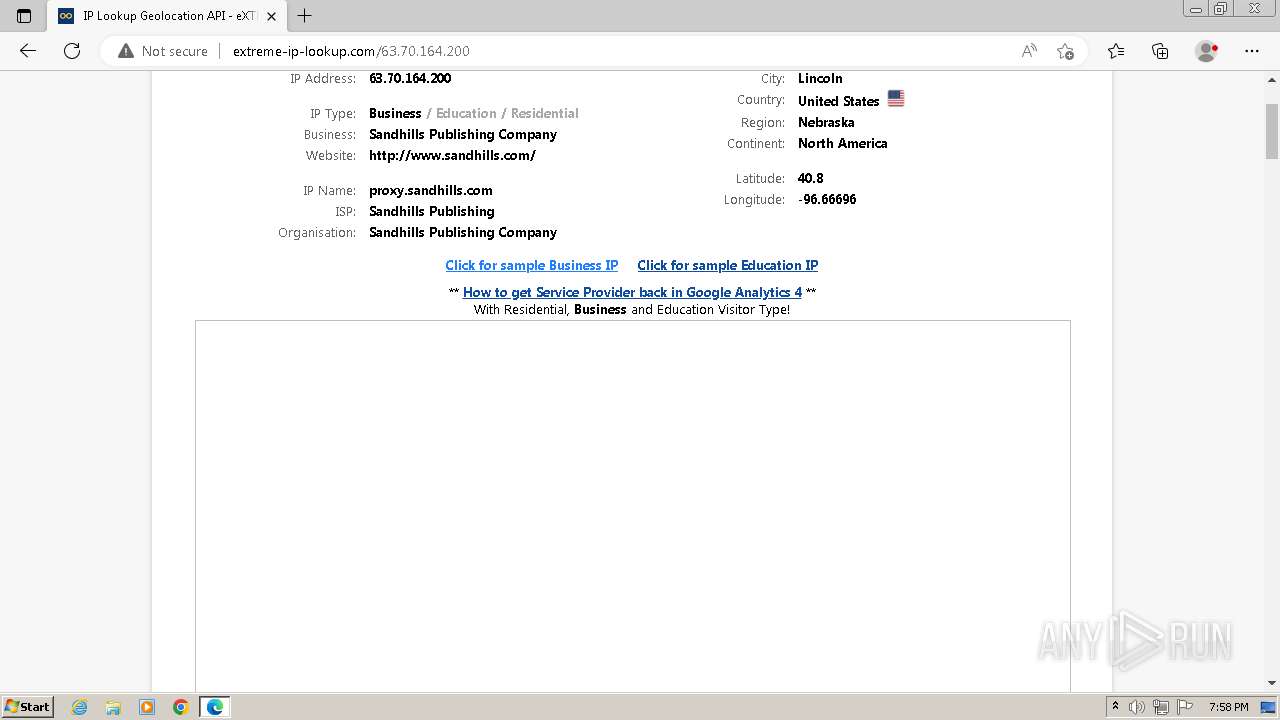1280x720 pixels.
Task: Open the media player taskbar icon
Action: [147, 707]
